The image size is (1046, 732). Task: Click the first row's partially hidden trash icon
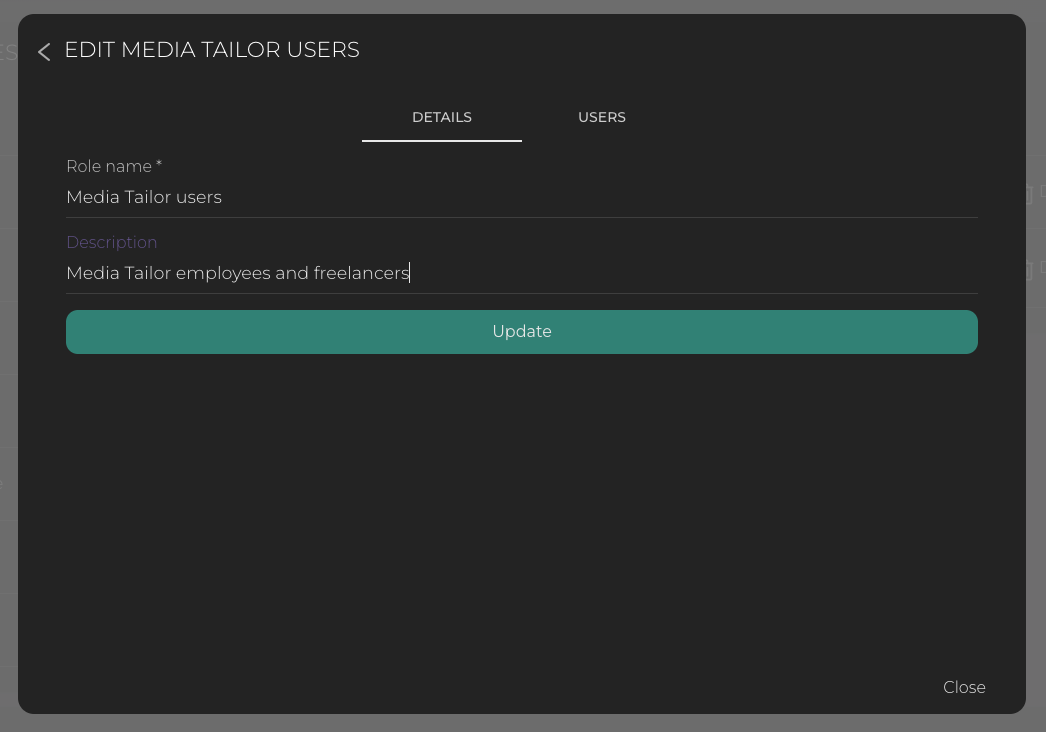tap(1028, 194)
